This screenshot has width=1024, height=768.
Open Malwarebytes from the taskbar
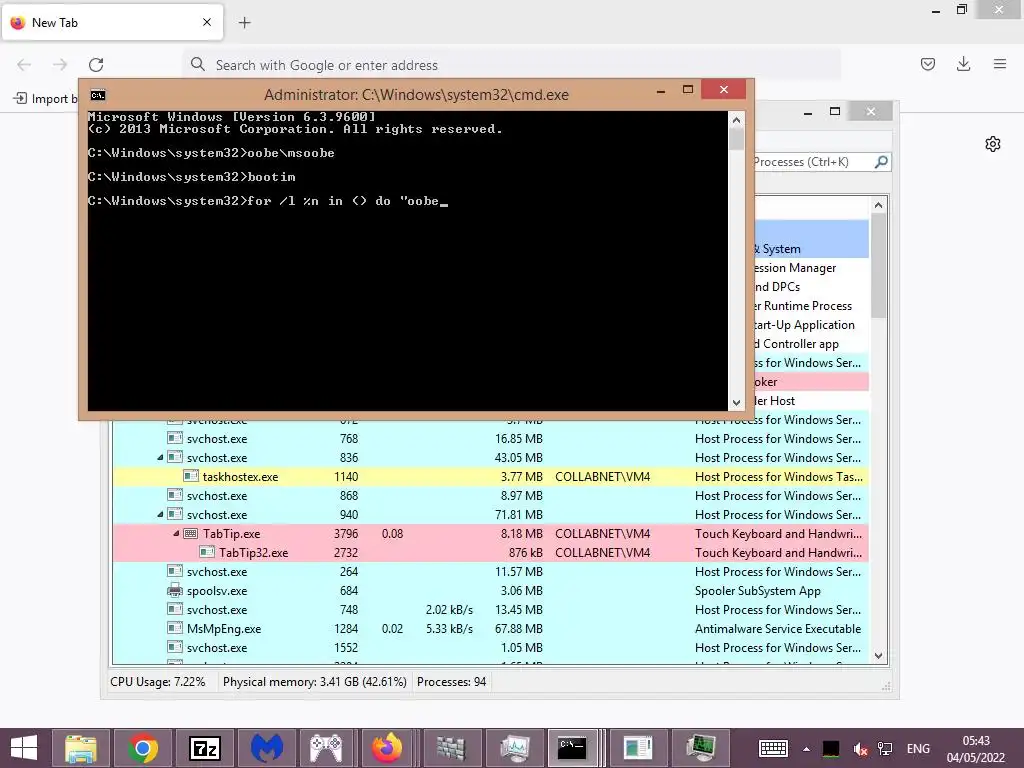tap(266, 748)
